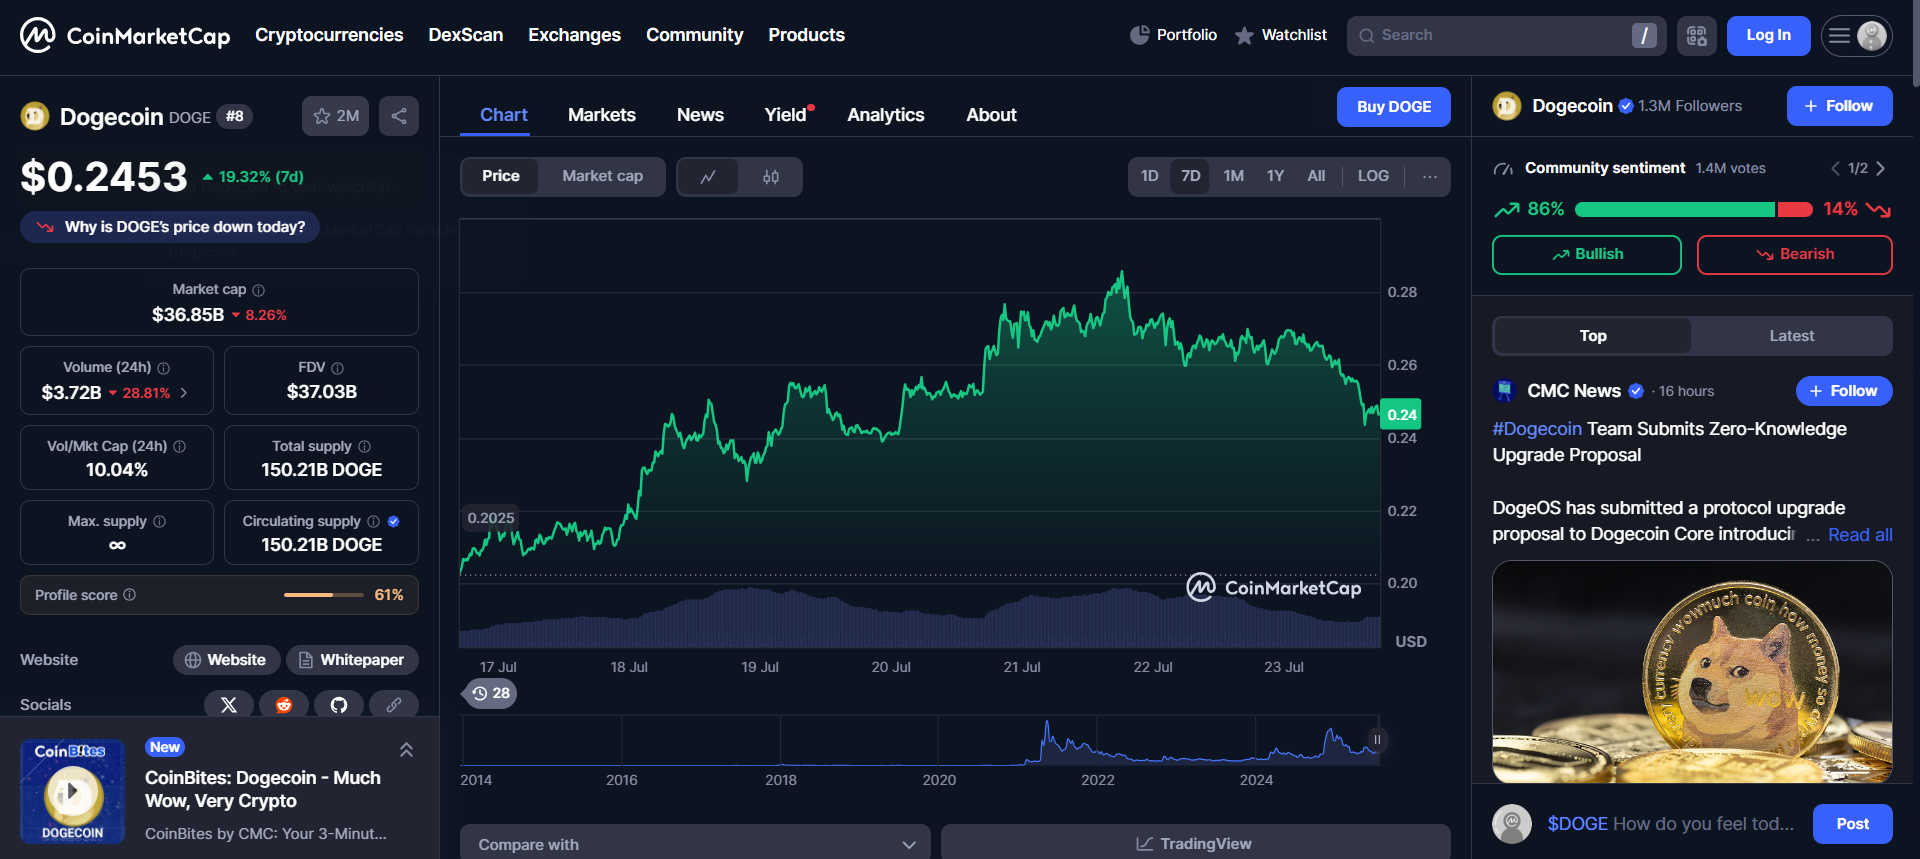Click the Volume (24h) info icon
The image size is (1920, 859).
click(163, 368)
